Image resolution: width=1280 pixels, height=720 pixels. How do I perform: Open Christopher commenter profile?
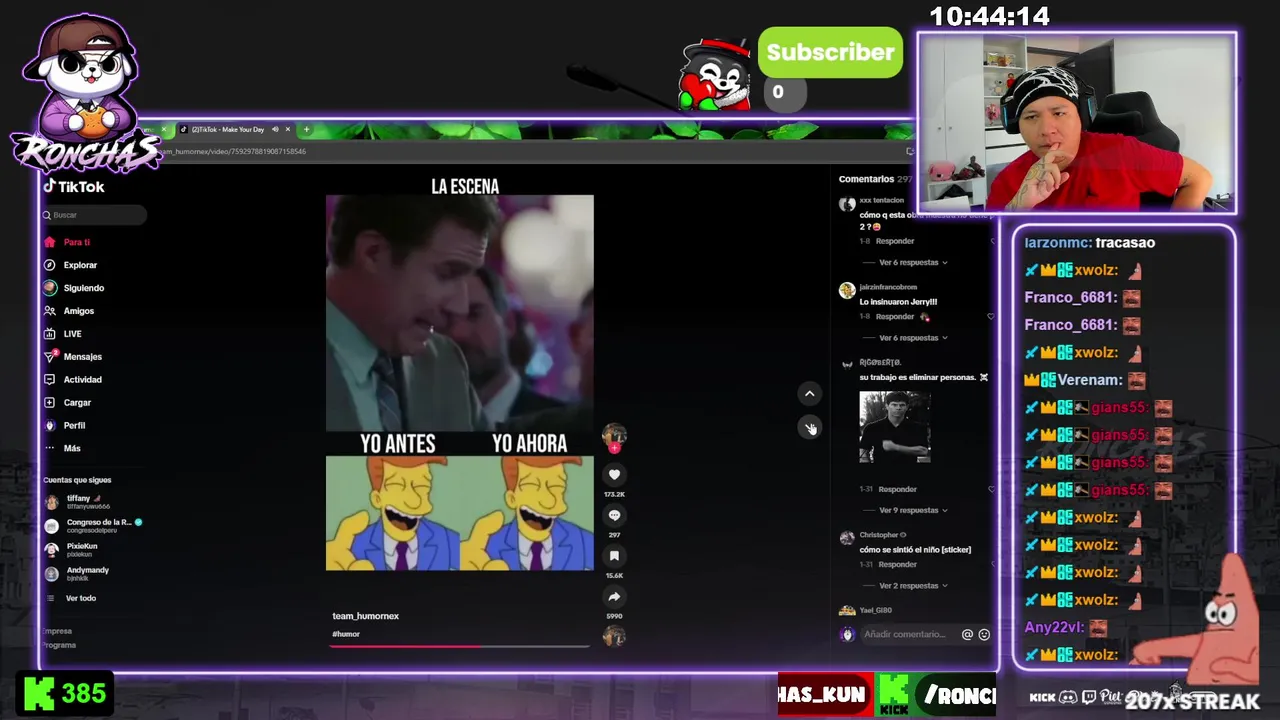tap(879, 535)
